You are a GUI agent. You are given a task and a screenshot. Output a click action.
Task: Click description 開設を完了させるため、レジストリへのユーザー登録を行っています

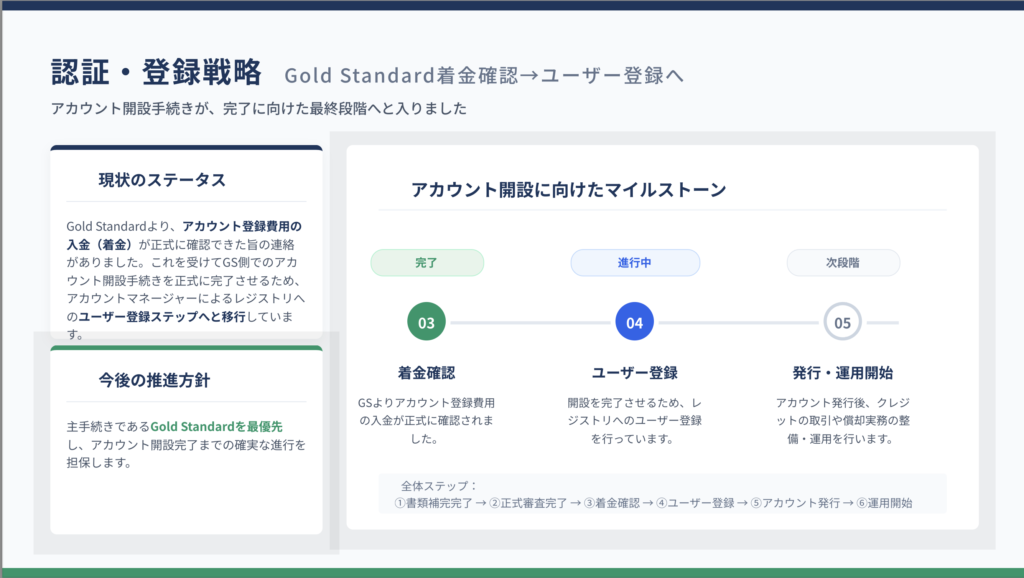(x=634, y=421)
